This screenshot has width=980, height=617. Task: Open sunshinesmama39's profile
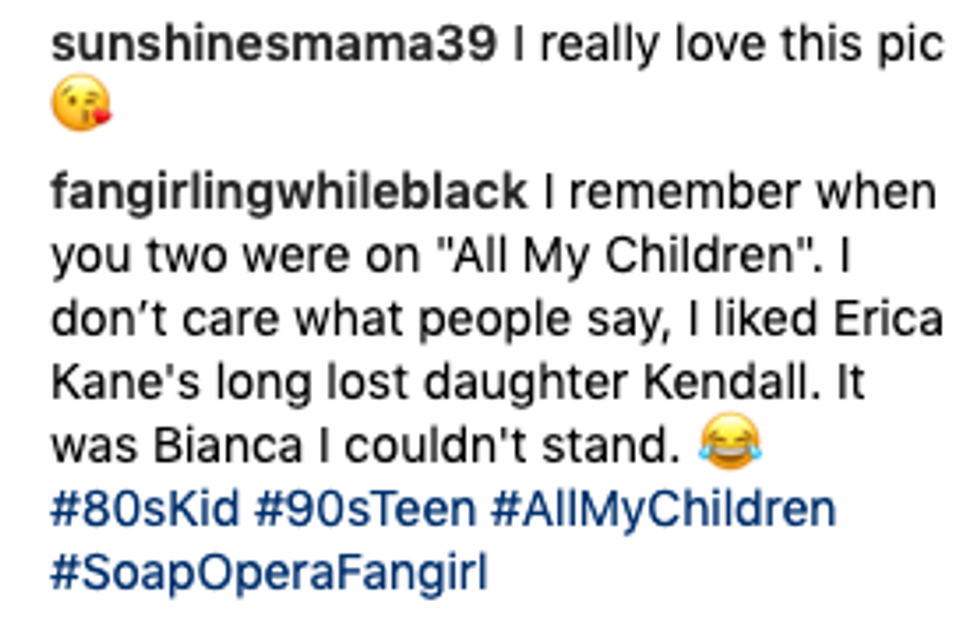tap(273, 46)
